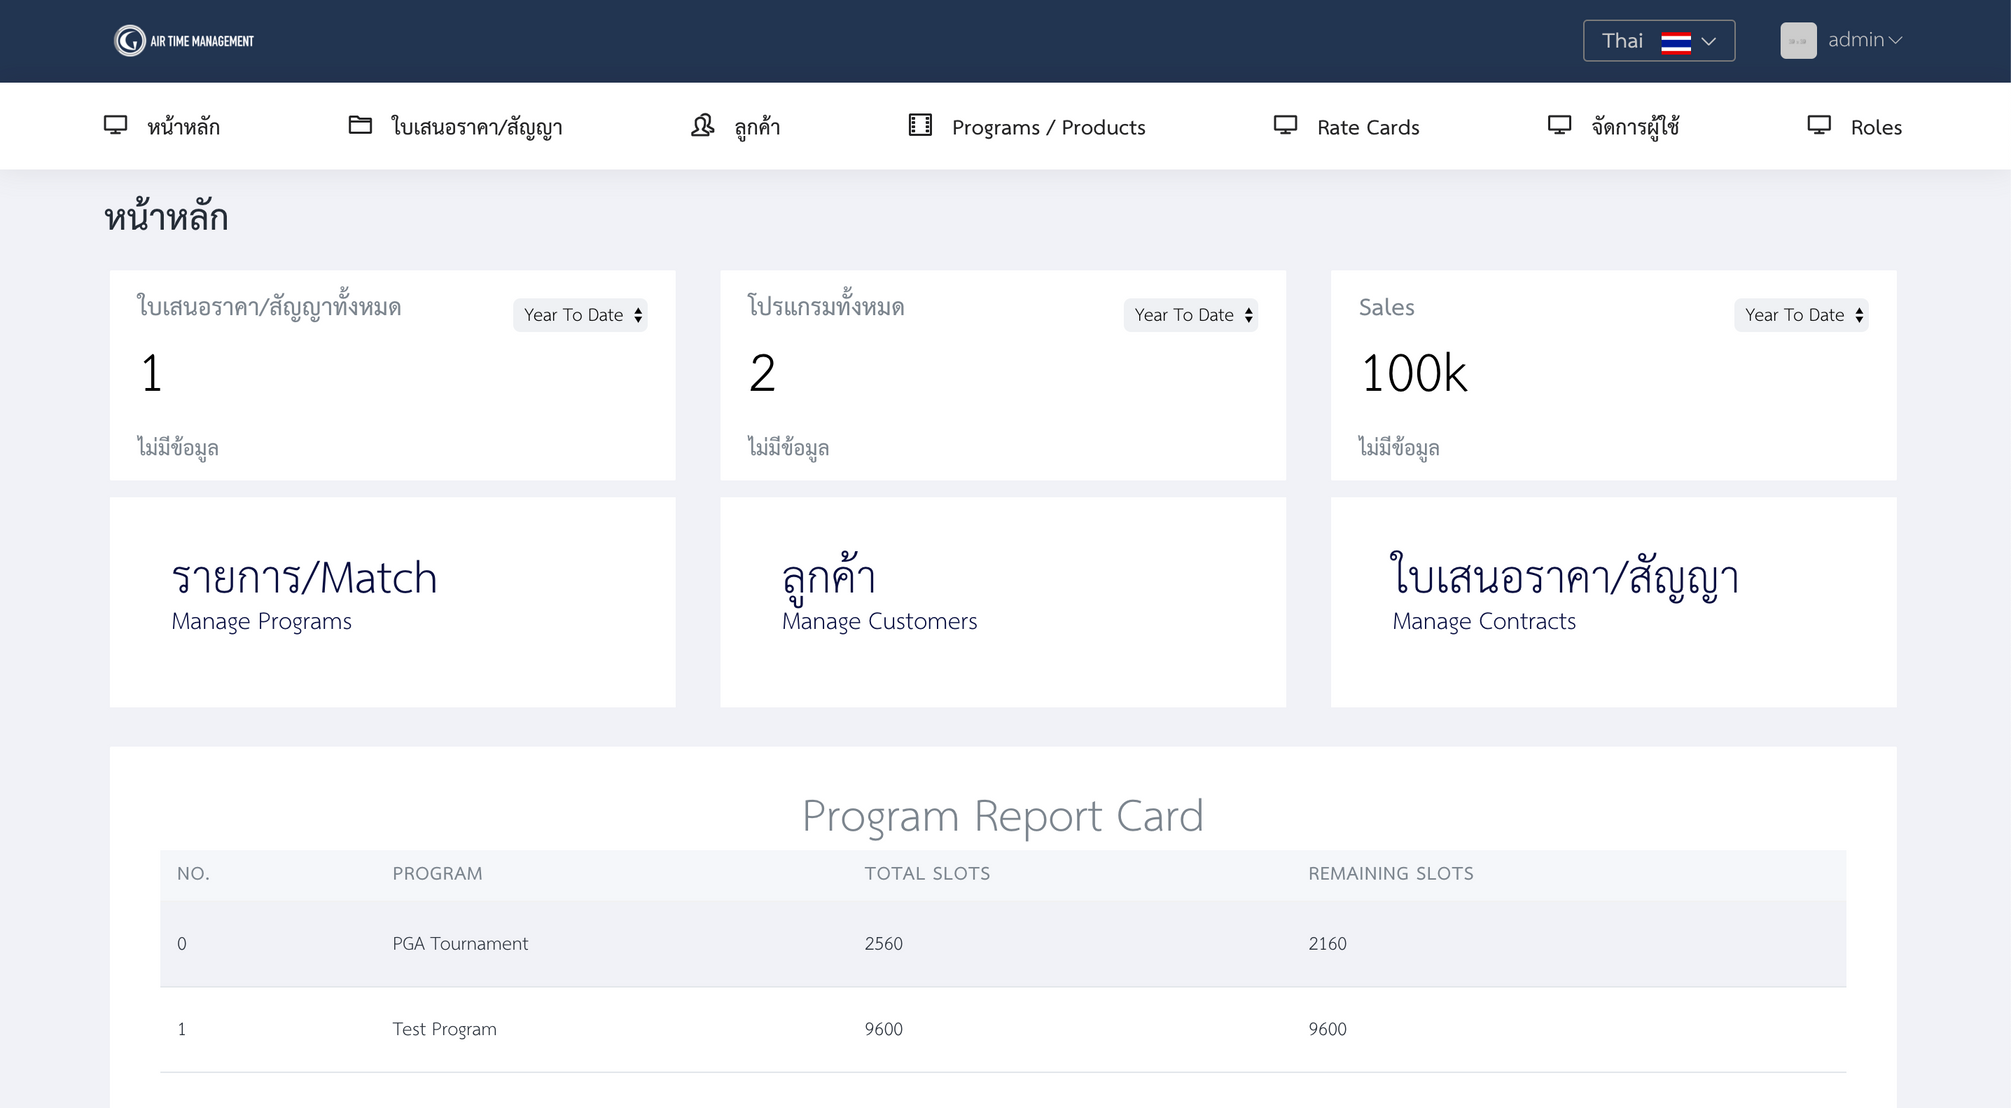Open the Year To Date selector in Sales card
Screen dimensions: 2011x1108
coord(1801,315)
